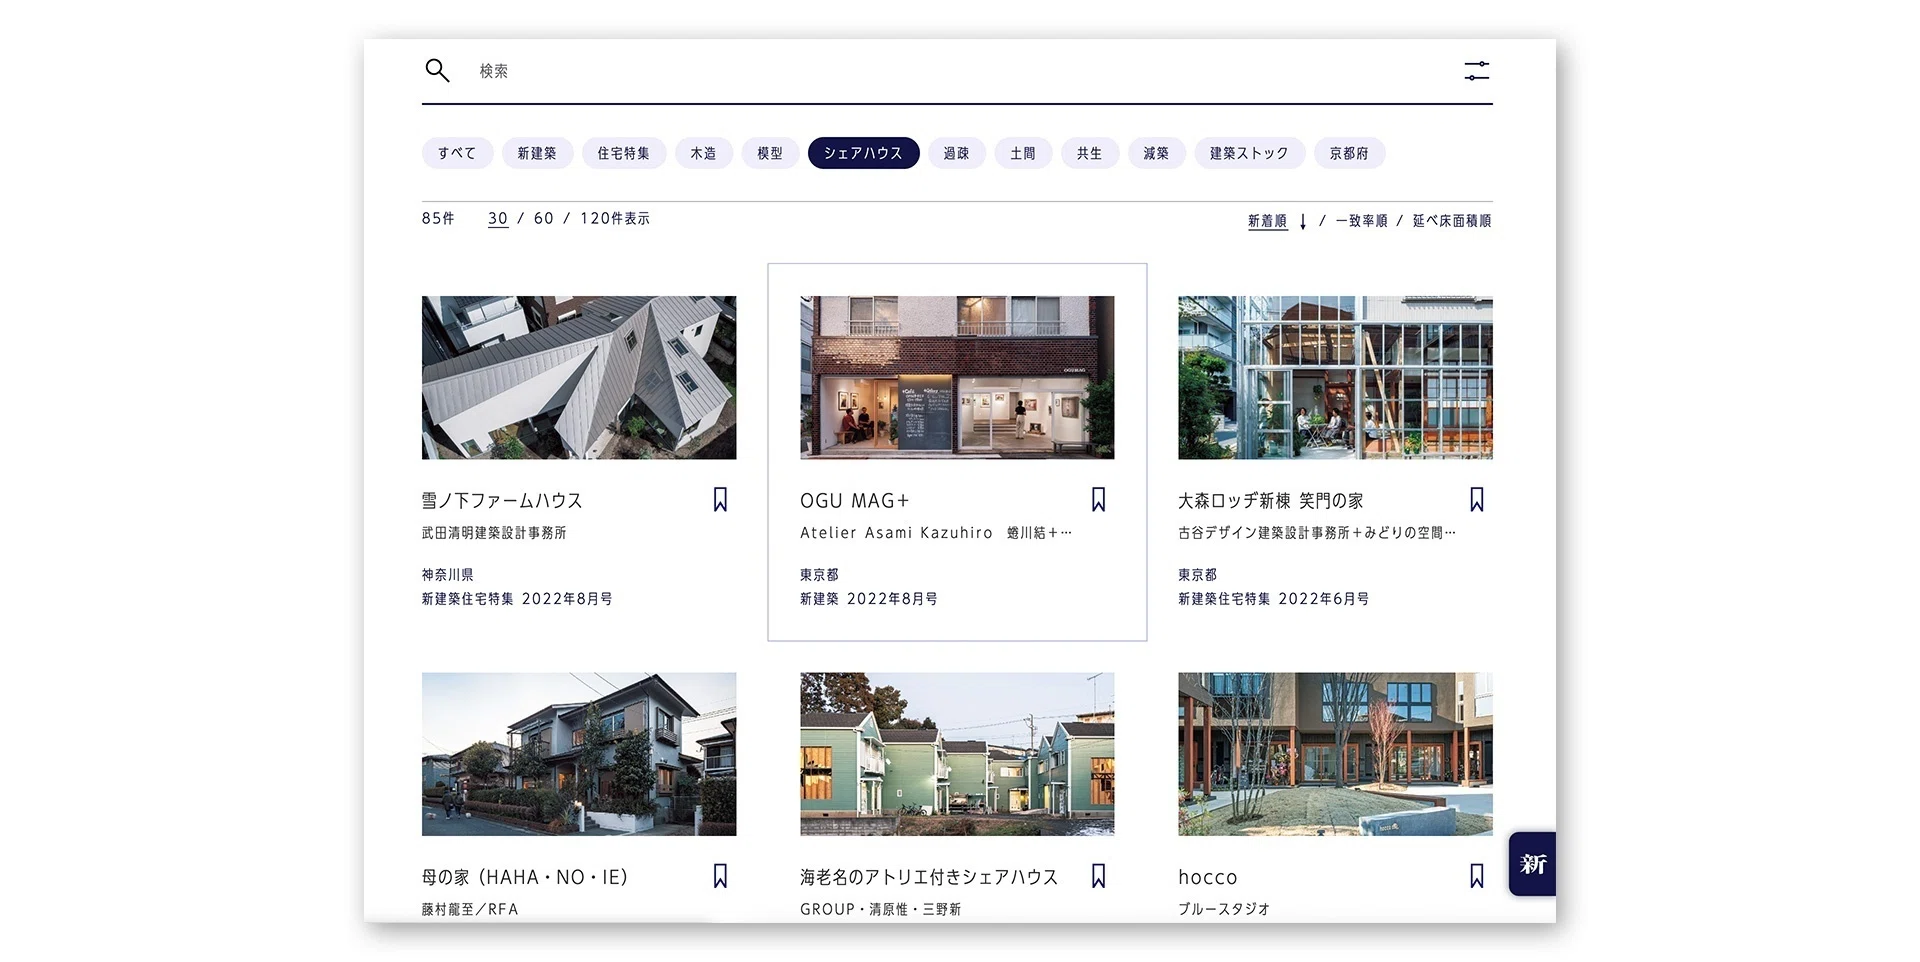Select the 減築 filter tag

pos(1156,153)
